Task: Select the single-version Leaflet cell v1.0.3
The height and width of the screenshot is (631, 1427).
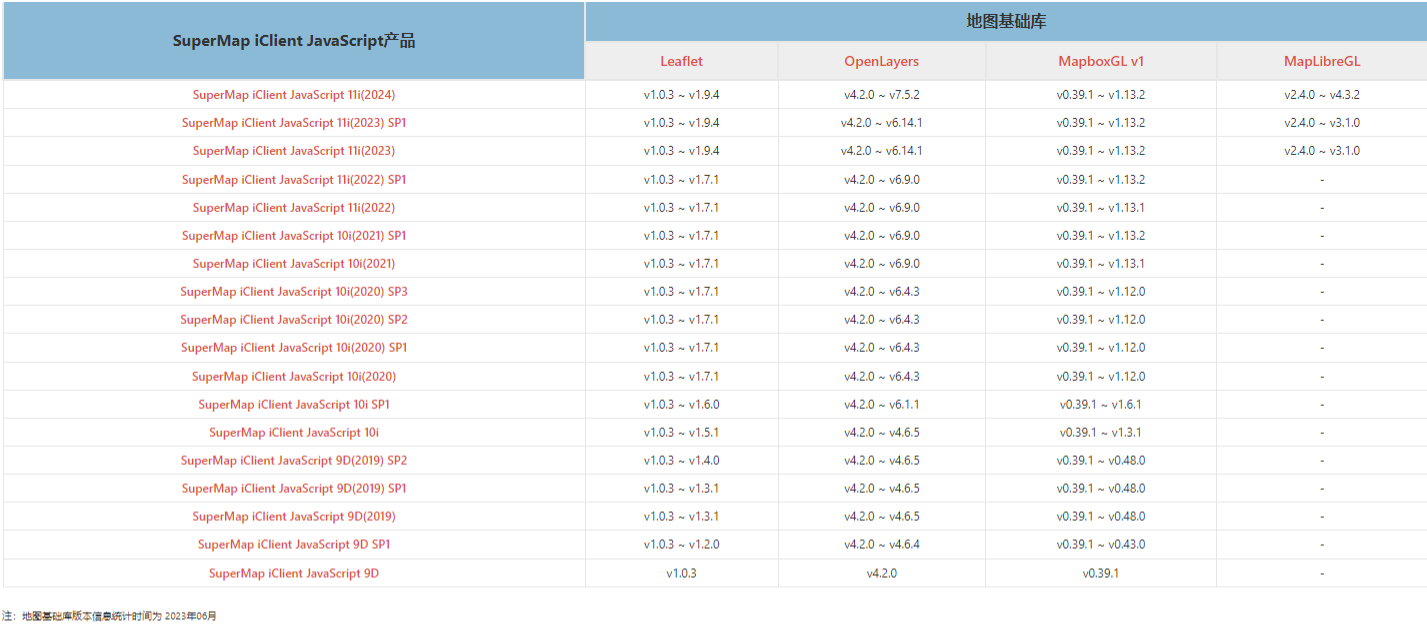Action: pyautogui.click(x=681, y=574)
